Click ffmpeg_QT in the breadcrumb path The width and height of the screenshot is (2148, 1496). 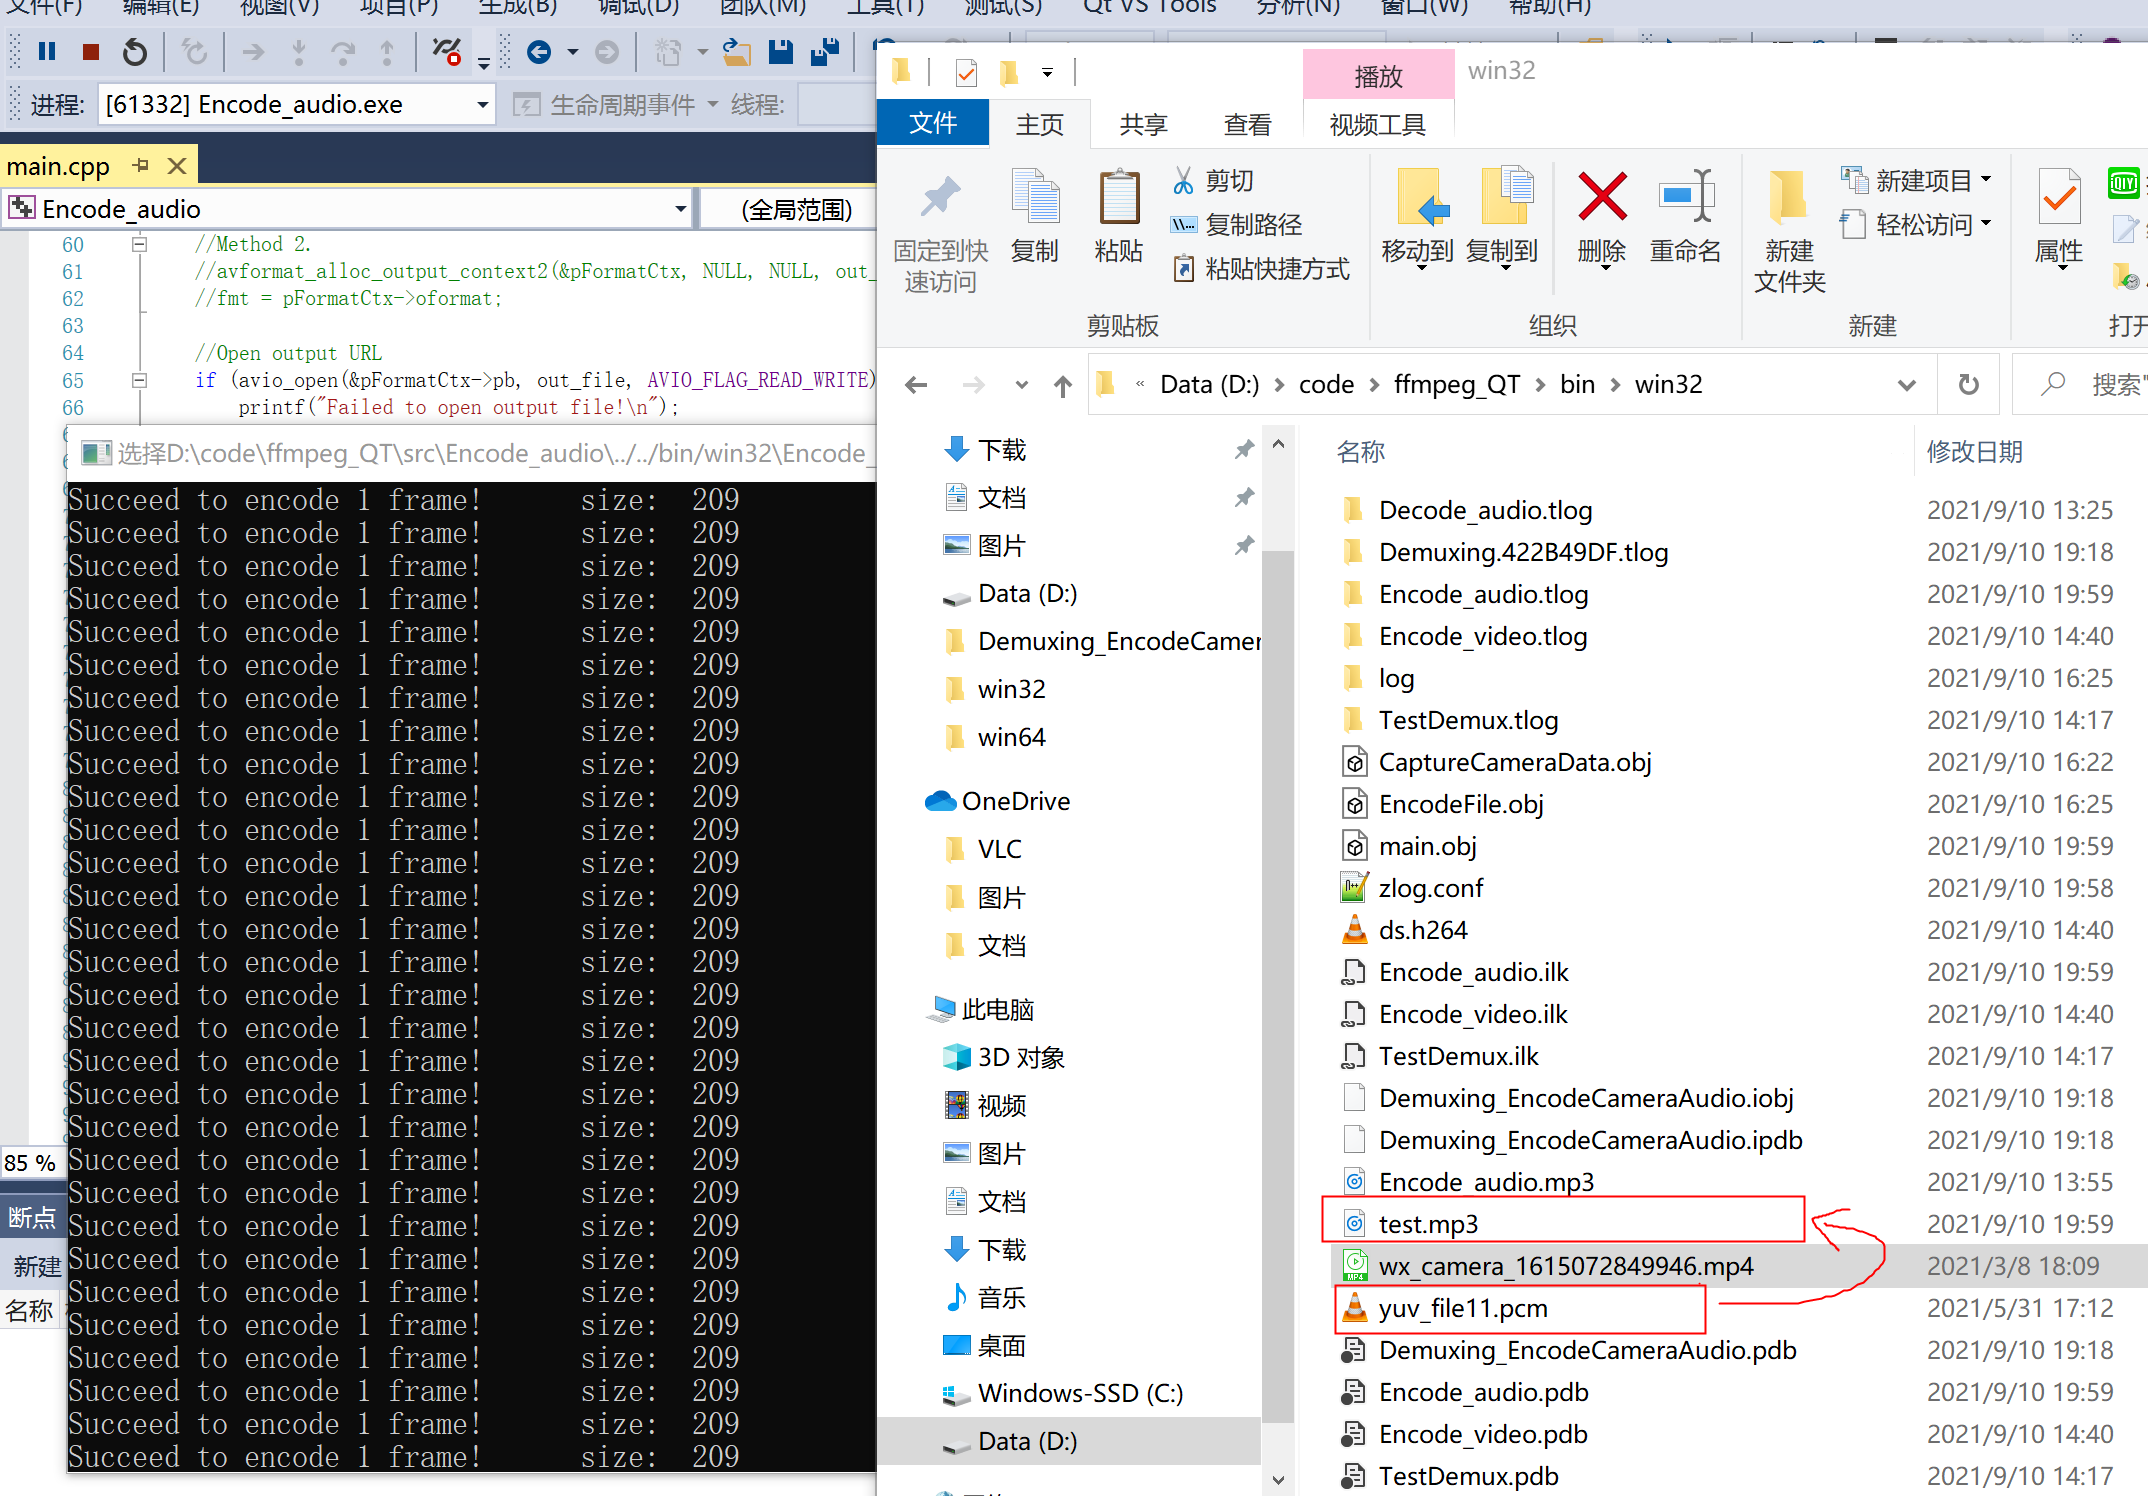[1456, 385]
